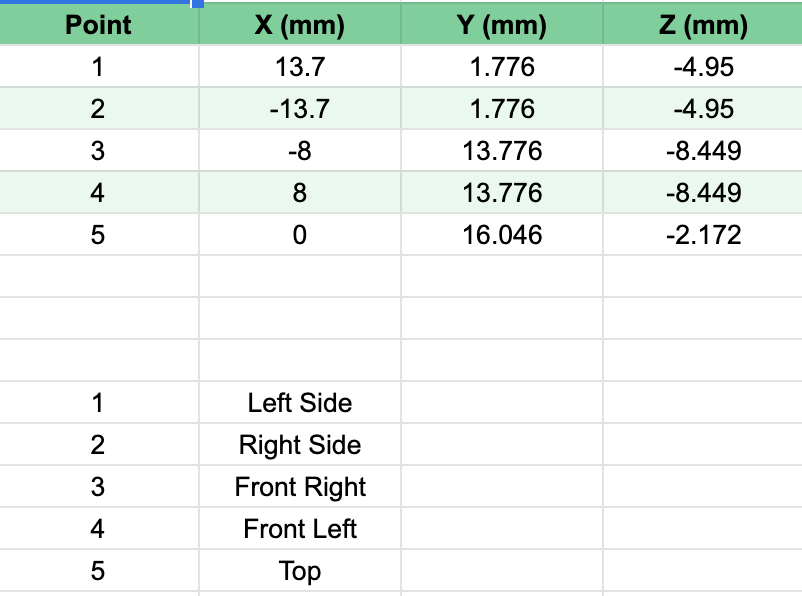Select the Top label cell
Screen dimensions: 802x596
(x=300, y=571)
